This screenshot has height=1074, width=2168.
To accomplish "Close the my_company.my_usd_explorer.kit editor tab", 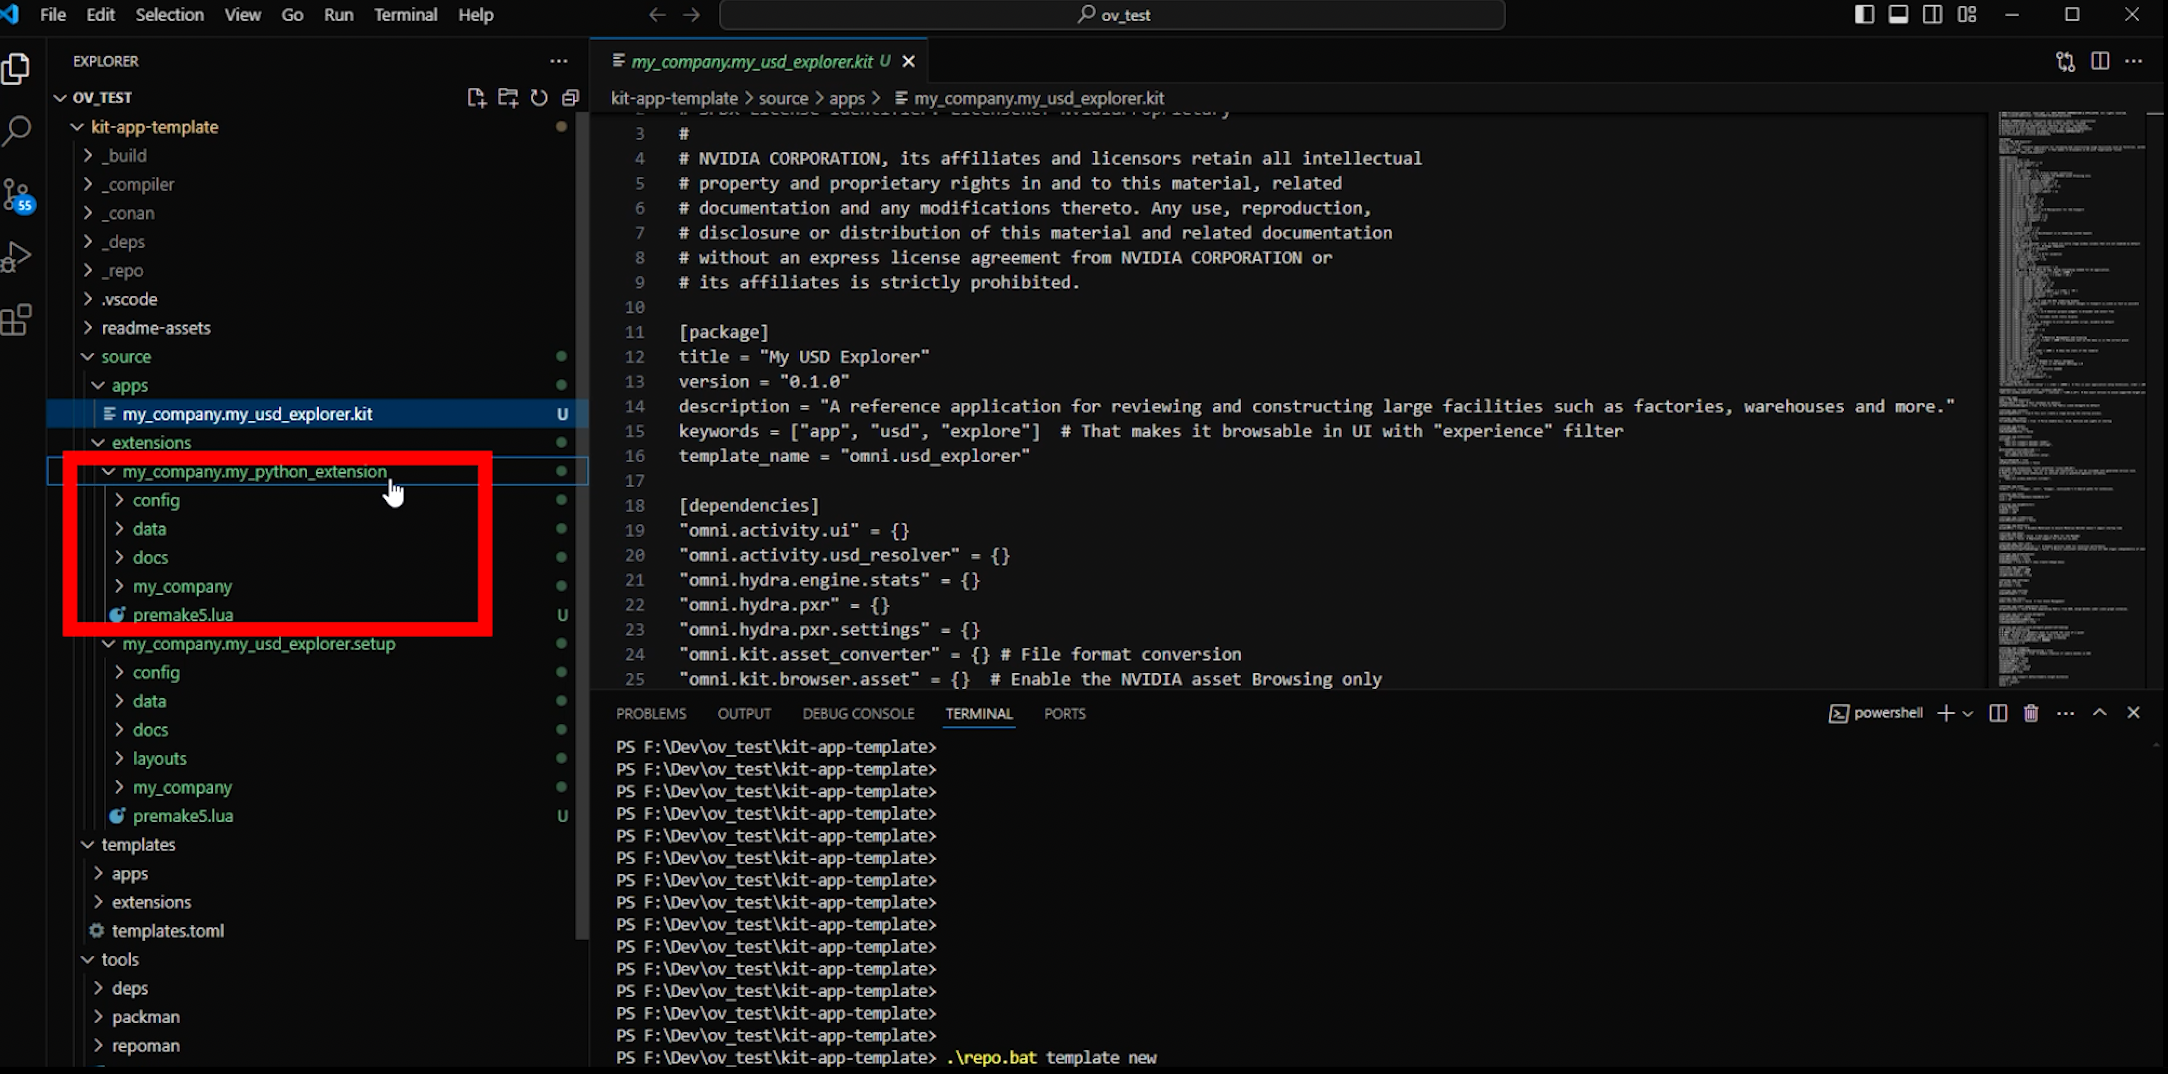I will (908, 61).
